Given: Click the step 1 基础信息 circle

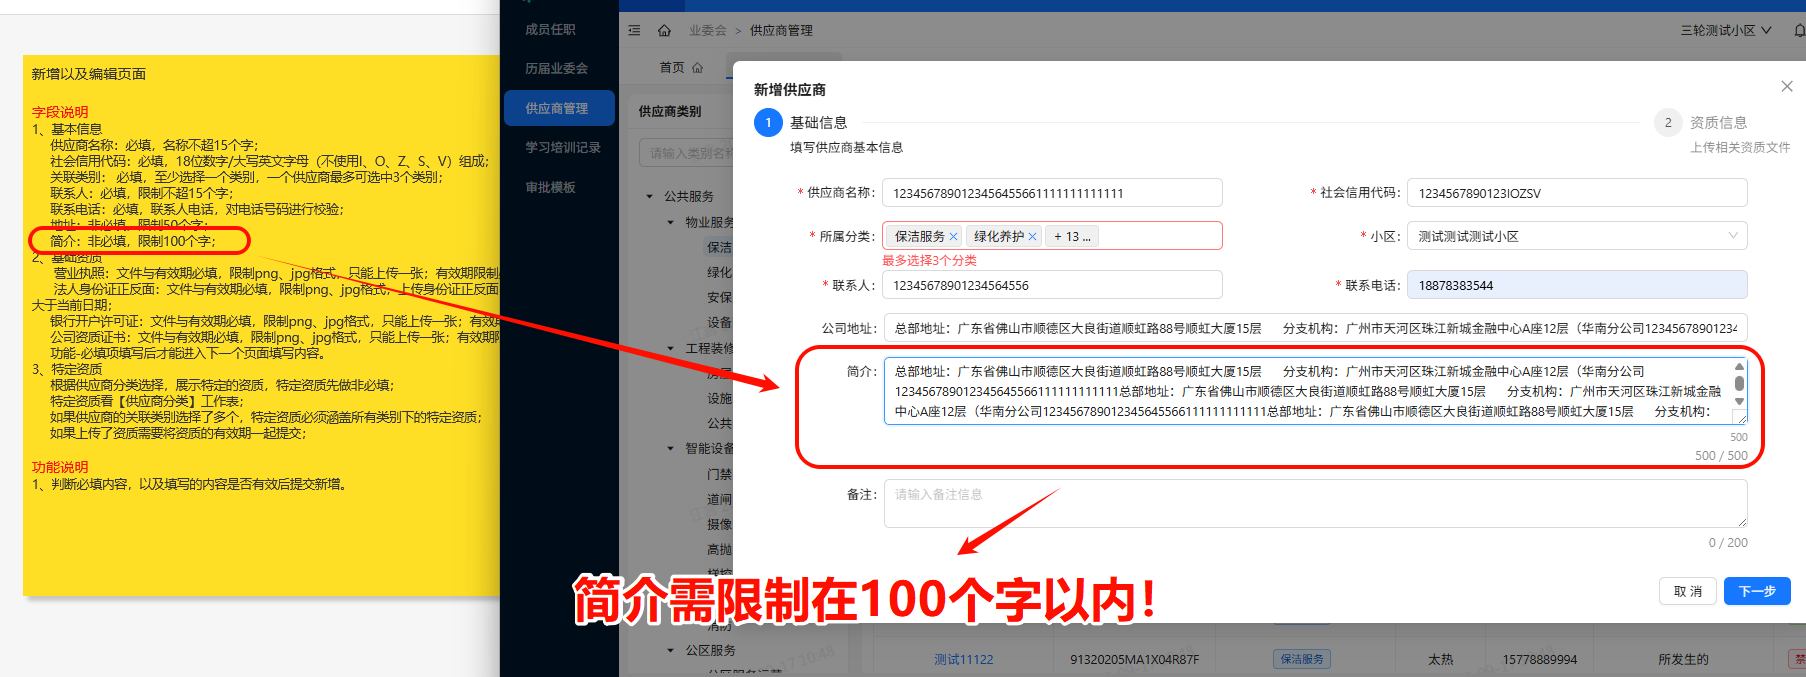Looking at the screenshot, I should [x=768, y=123].
